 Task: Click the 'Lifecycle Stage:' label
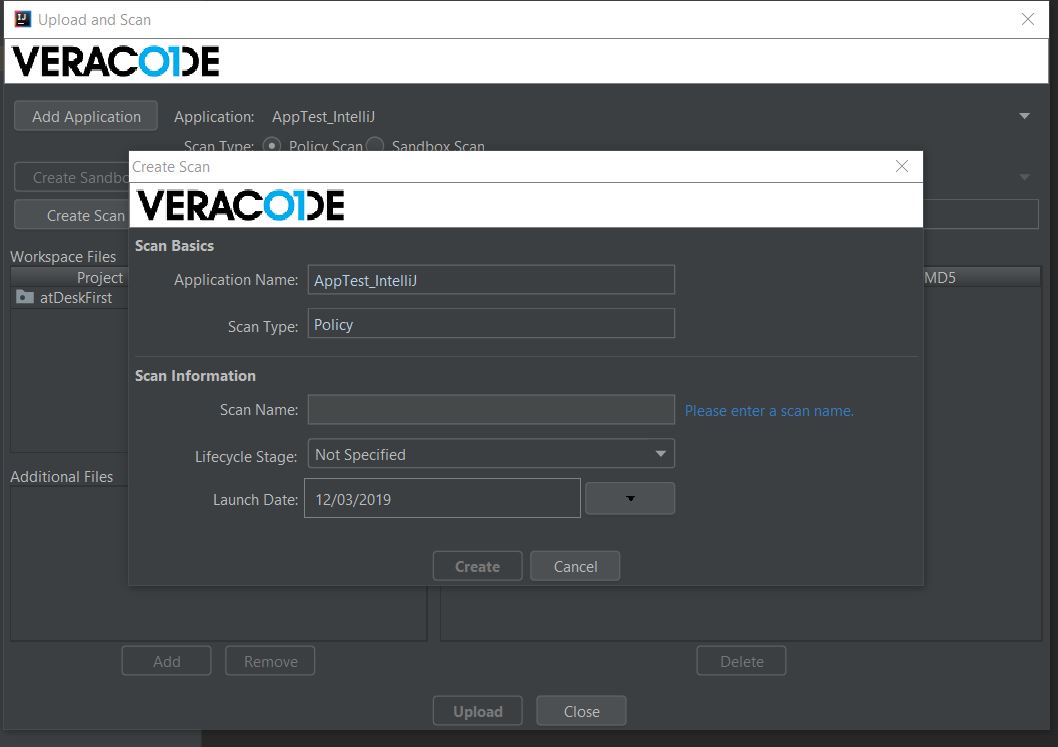246,457
